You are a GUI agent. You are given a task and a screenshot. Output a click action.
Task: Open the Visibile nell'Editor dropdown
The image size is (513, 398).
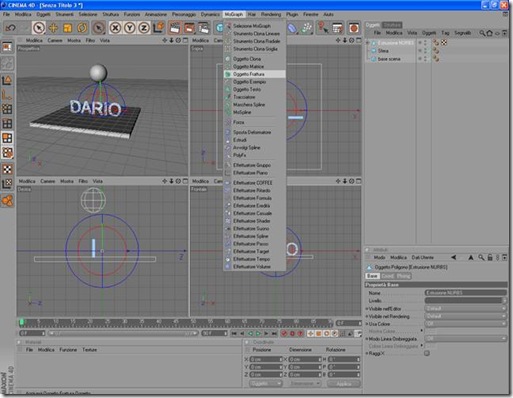pos(466,308)
